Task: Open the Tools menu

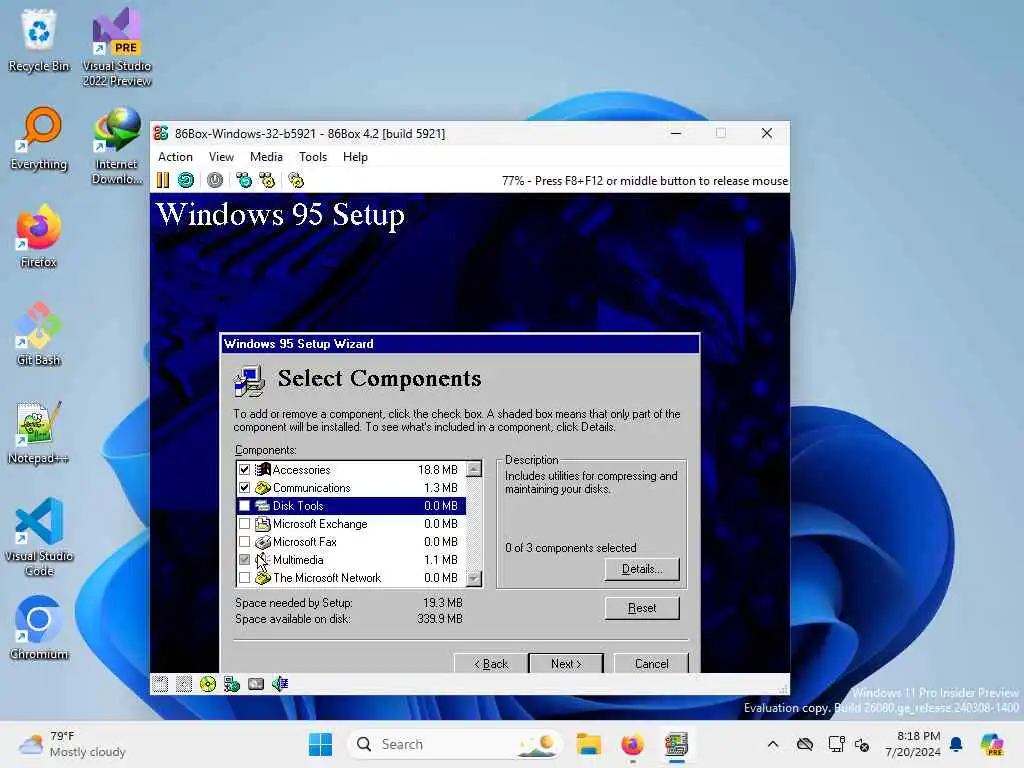Action: pyautogui.click(x=313, y=157)
